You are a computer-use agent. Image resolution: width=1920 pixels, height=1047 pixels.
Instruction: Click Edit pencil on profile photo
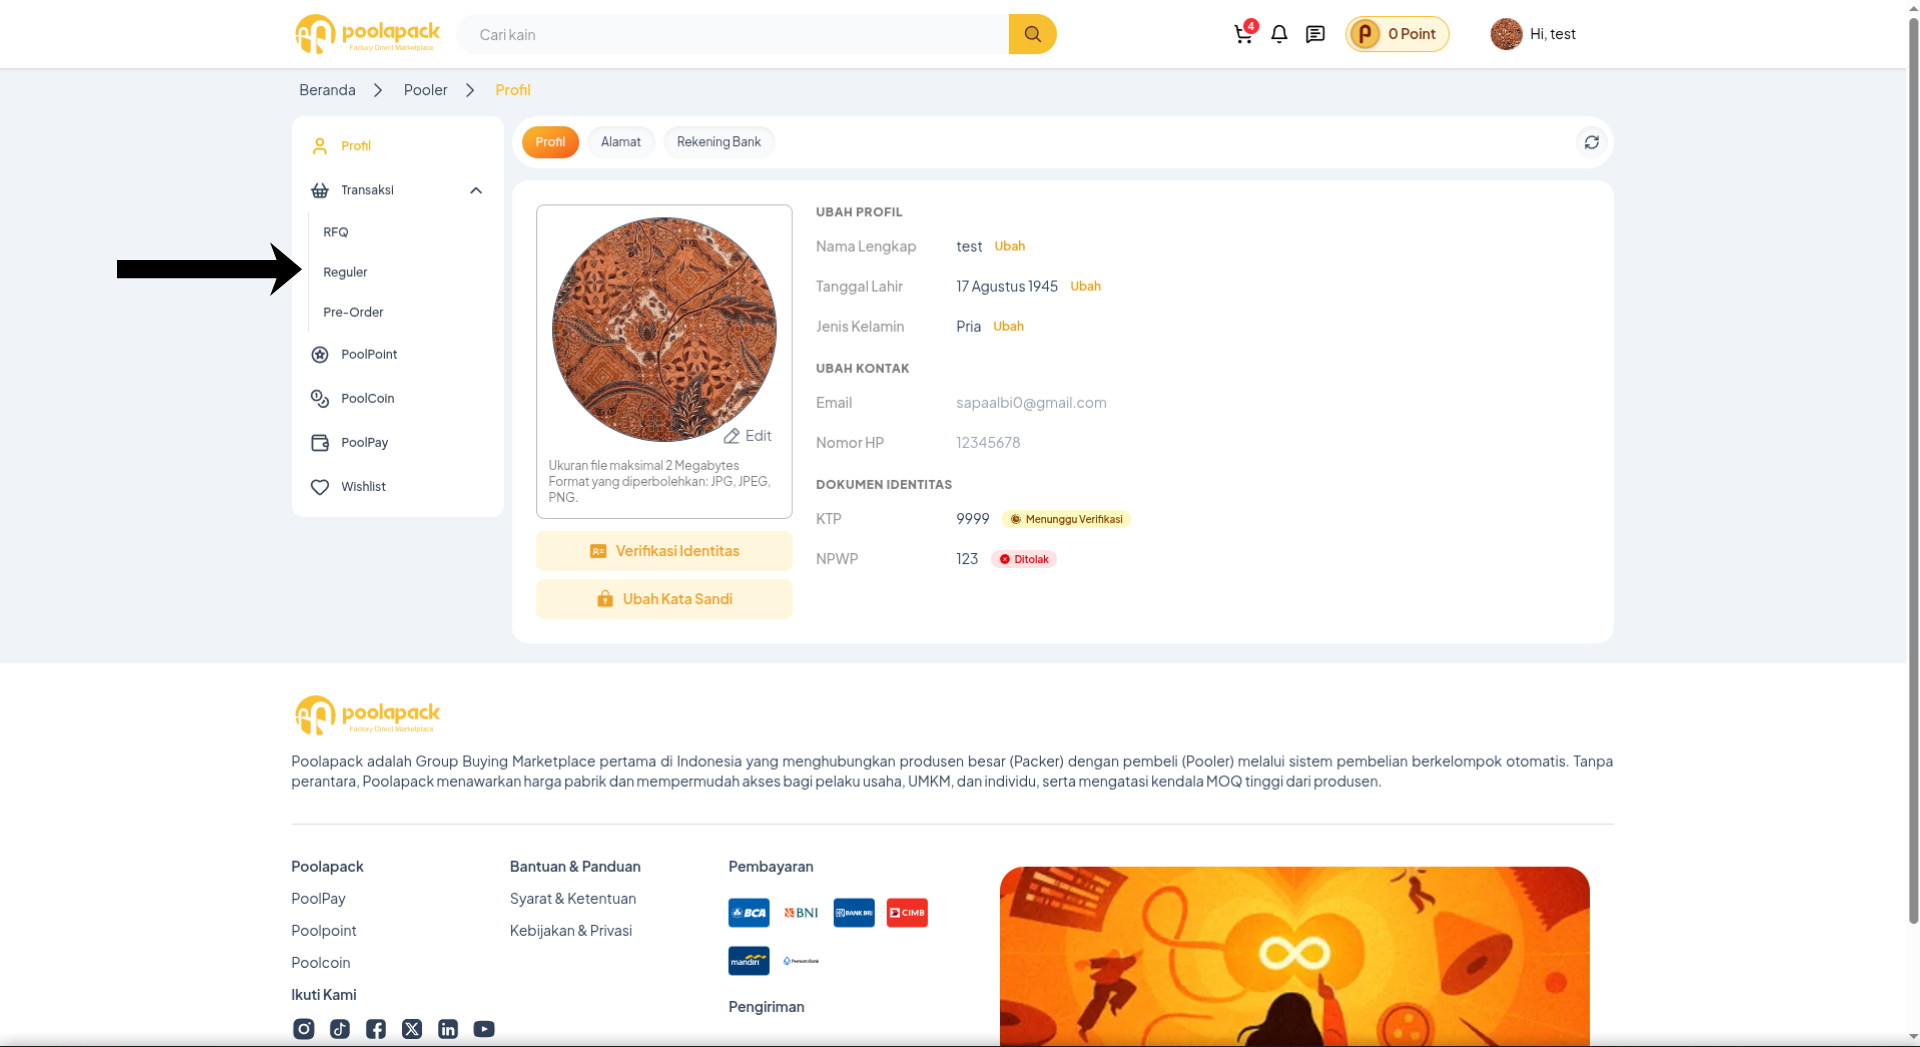pos(747,436)
